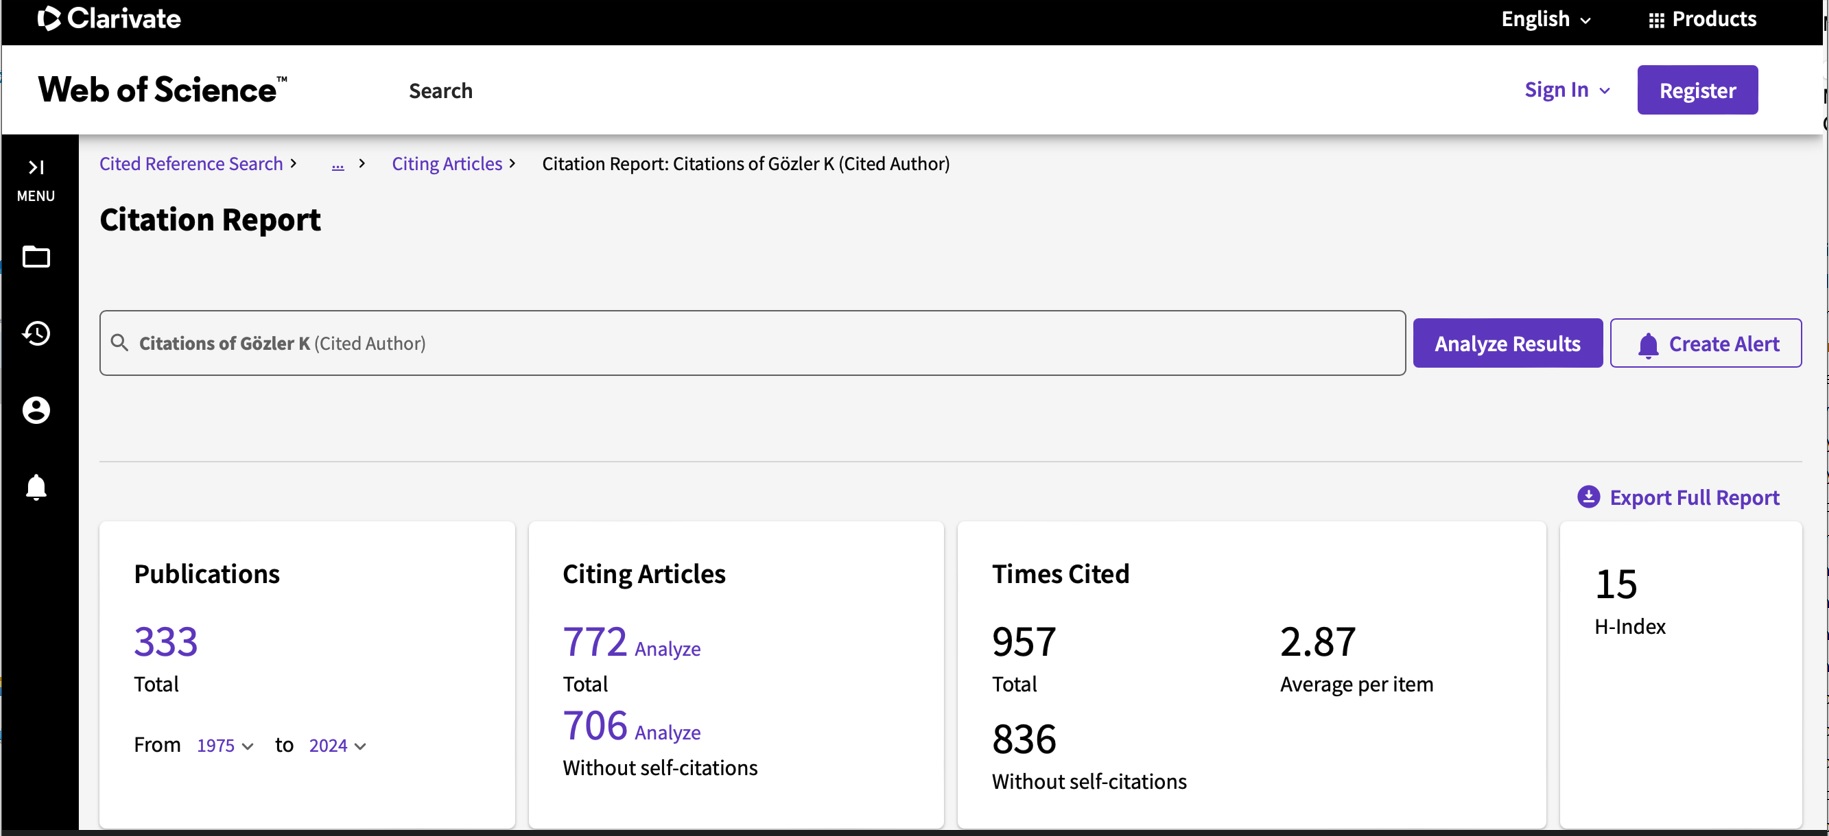
Task: Click Export Full Report link
Action: coord(1694,497)
